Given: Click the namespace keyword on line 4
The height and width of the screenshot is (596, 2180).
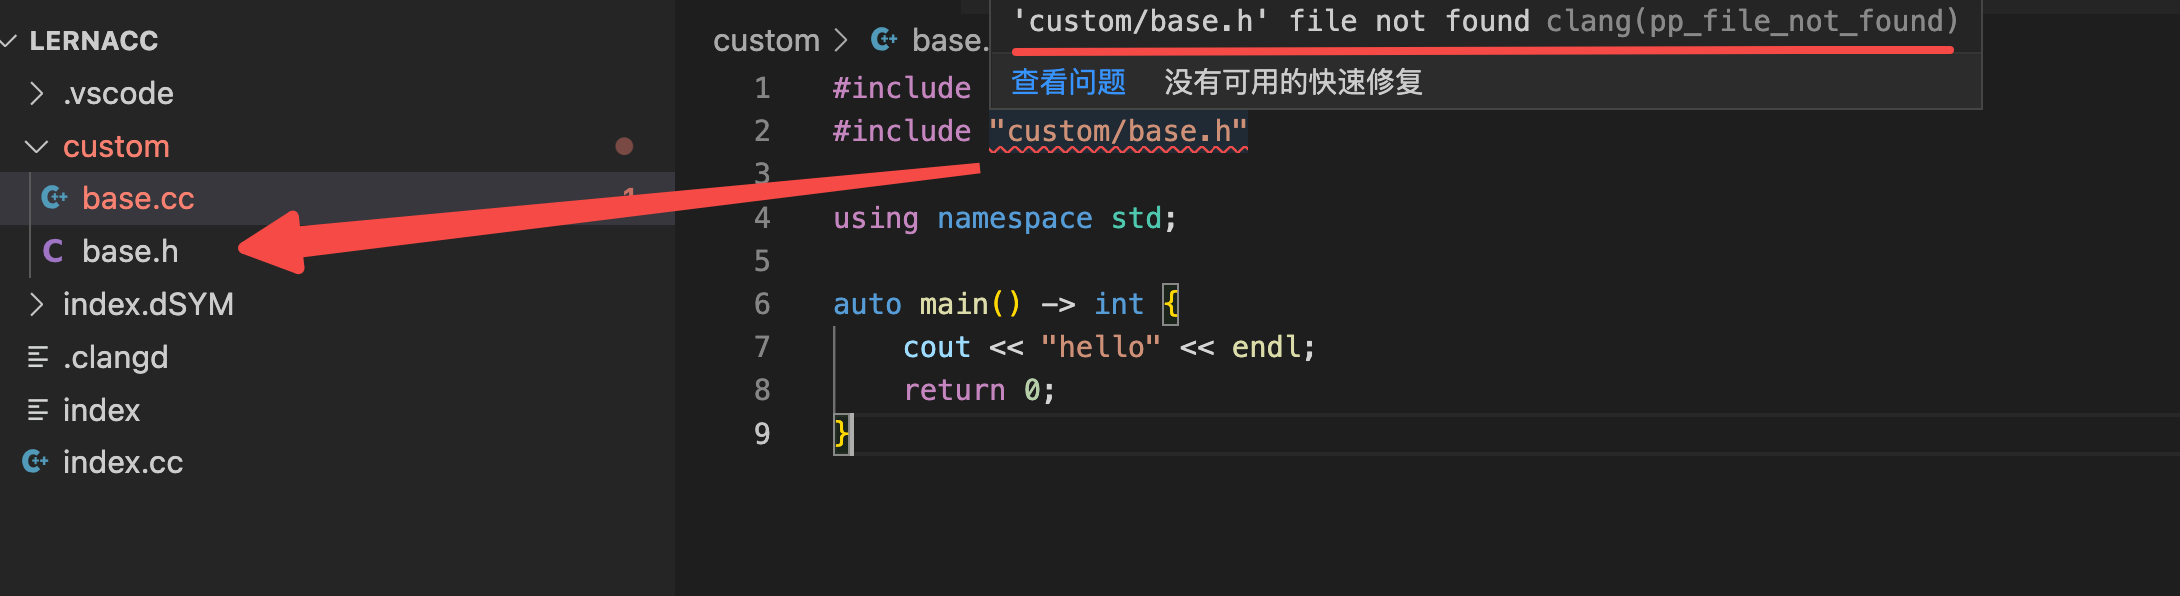Looking at the screenshot, I should point(1015,218).
